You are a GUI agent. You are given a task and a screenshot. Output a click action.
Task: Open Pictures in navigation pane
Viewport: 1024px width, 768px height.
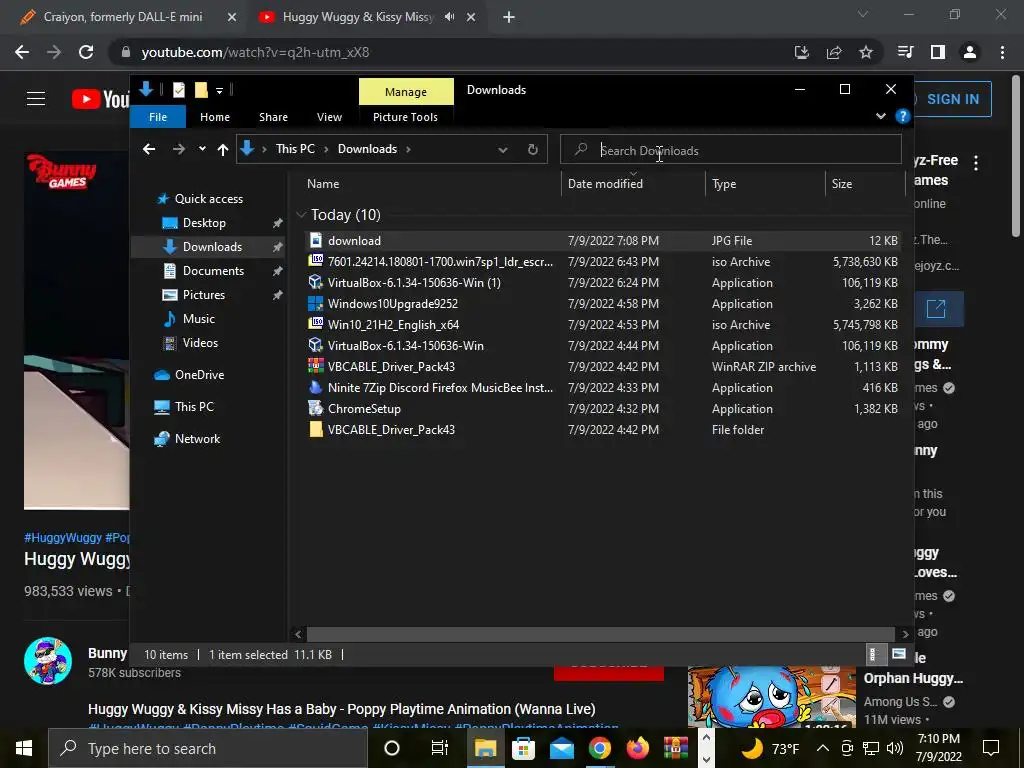click(x=203, y=295)
